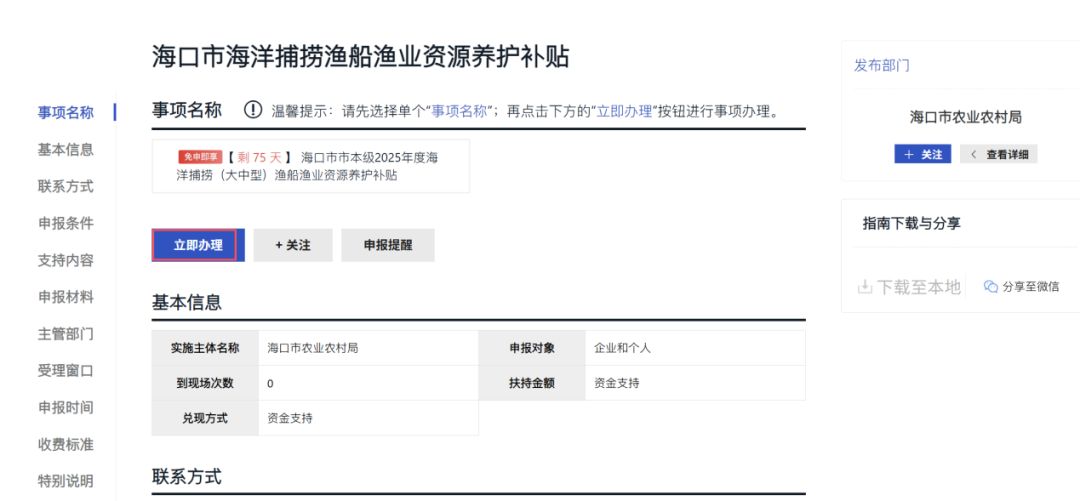
Task: Follow 海口市农业农村局 with the blue 关注 button
Action: click(923, 154)
